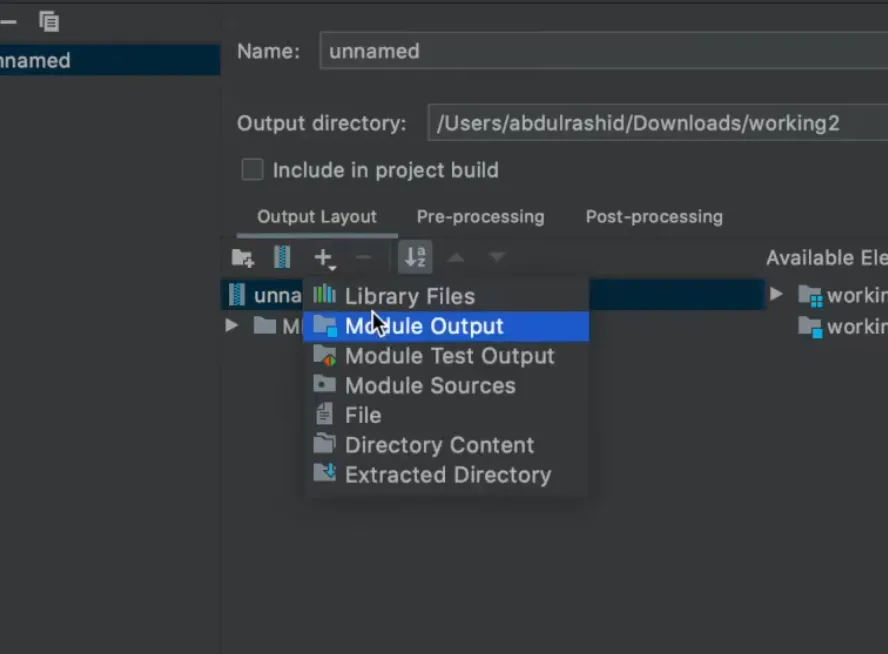This screenshot has height=654, width=888.
Task: Click the Copy configuration icon at top left
Action: coord(49,22)
